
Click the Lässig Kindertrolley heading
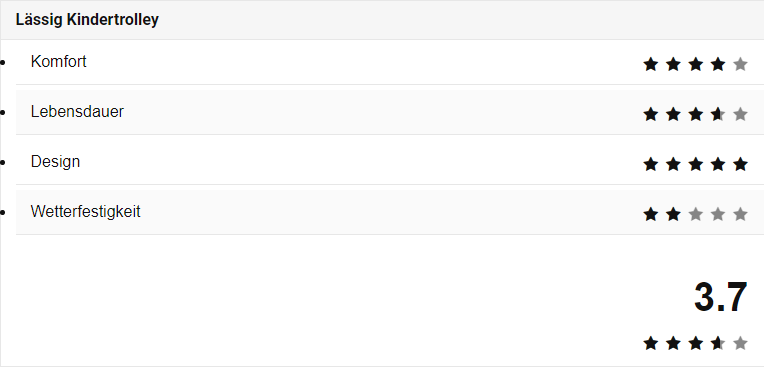(87, 20)
